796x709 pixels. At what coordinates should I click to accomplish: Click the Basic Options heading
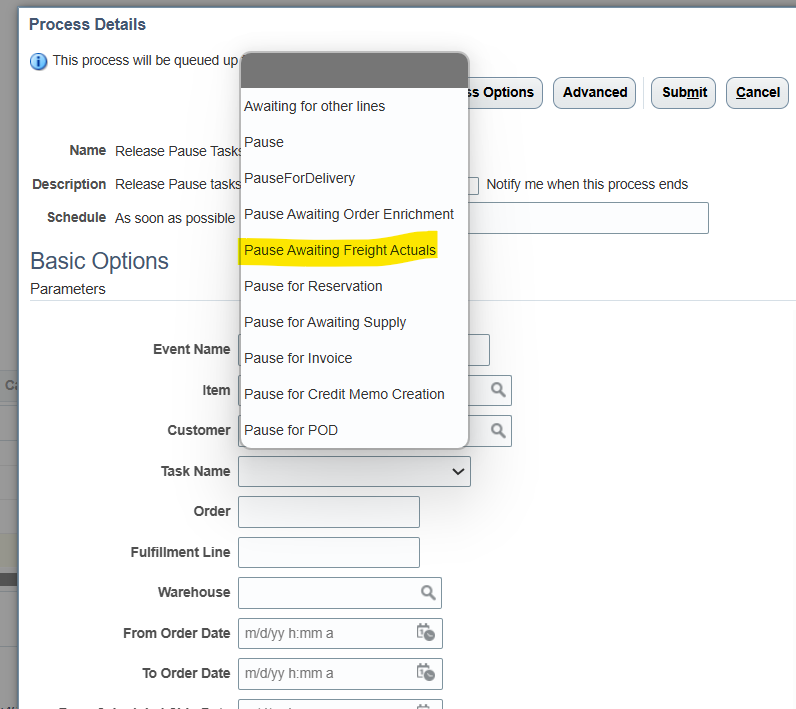click(100, 261)
